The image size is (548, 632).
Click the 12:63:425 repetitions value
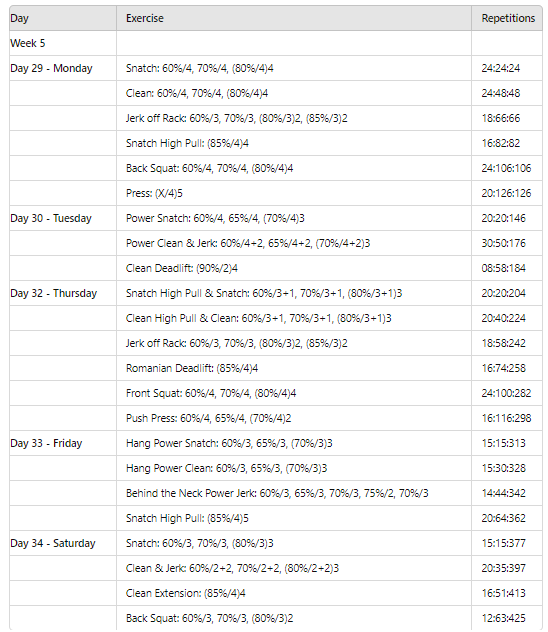tap(503, 618)
